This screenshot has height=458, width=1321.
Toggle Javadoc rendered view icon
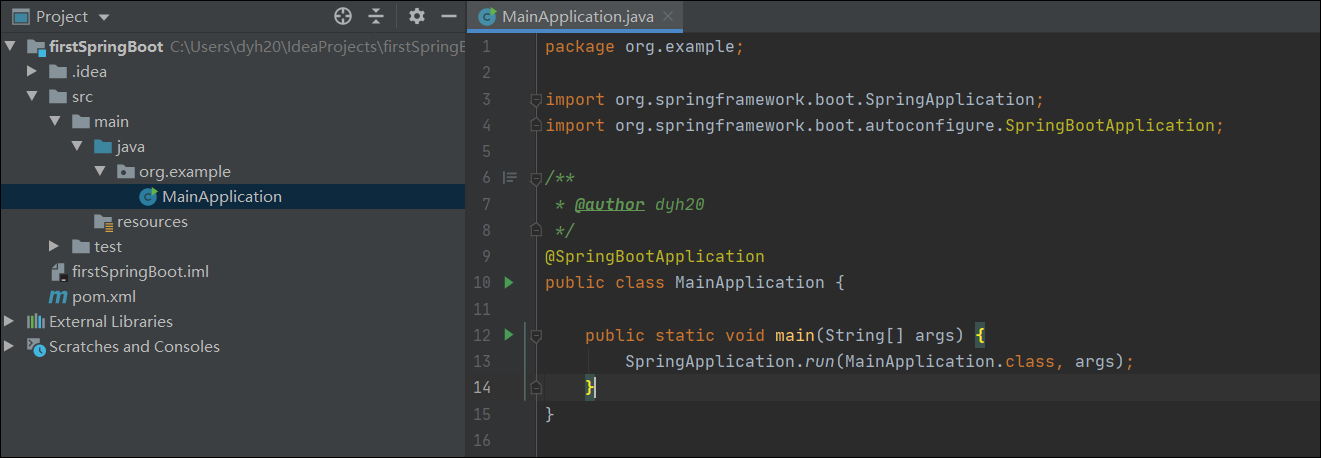[510, 178]
